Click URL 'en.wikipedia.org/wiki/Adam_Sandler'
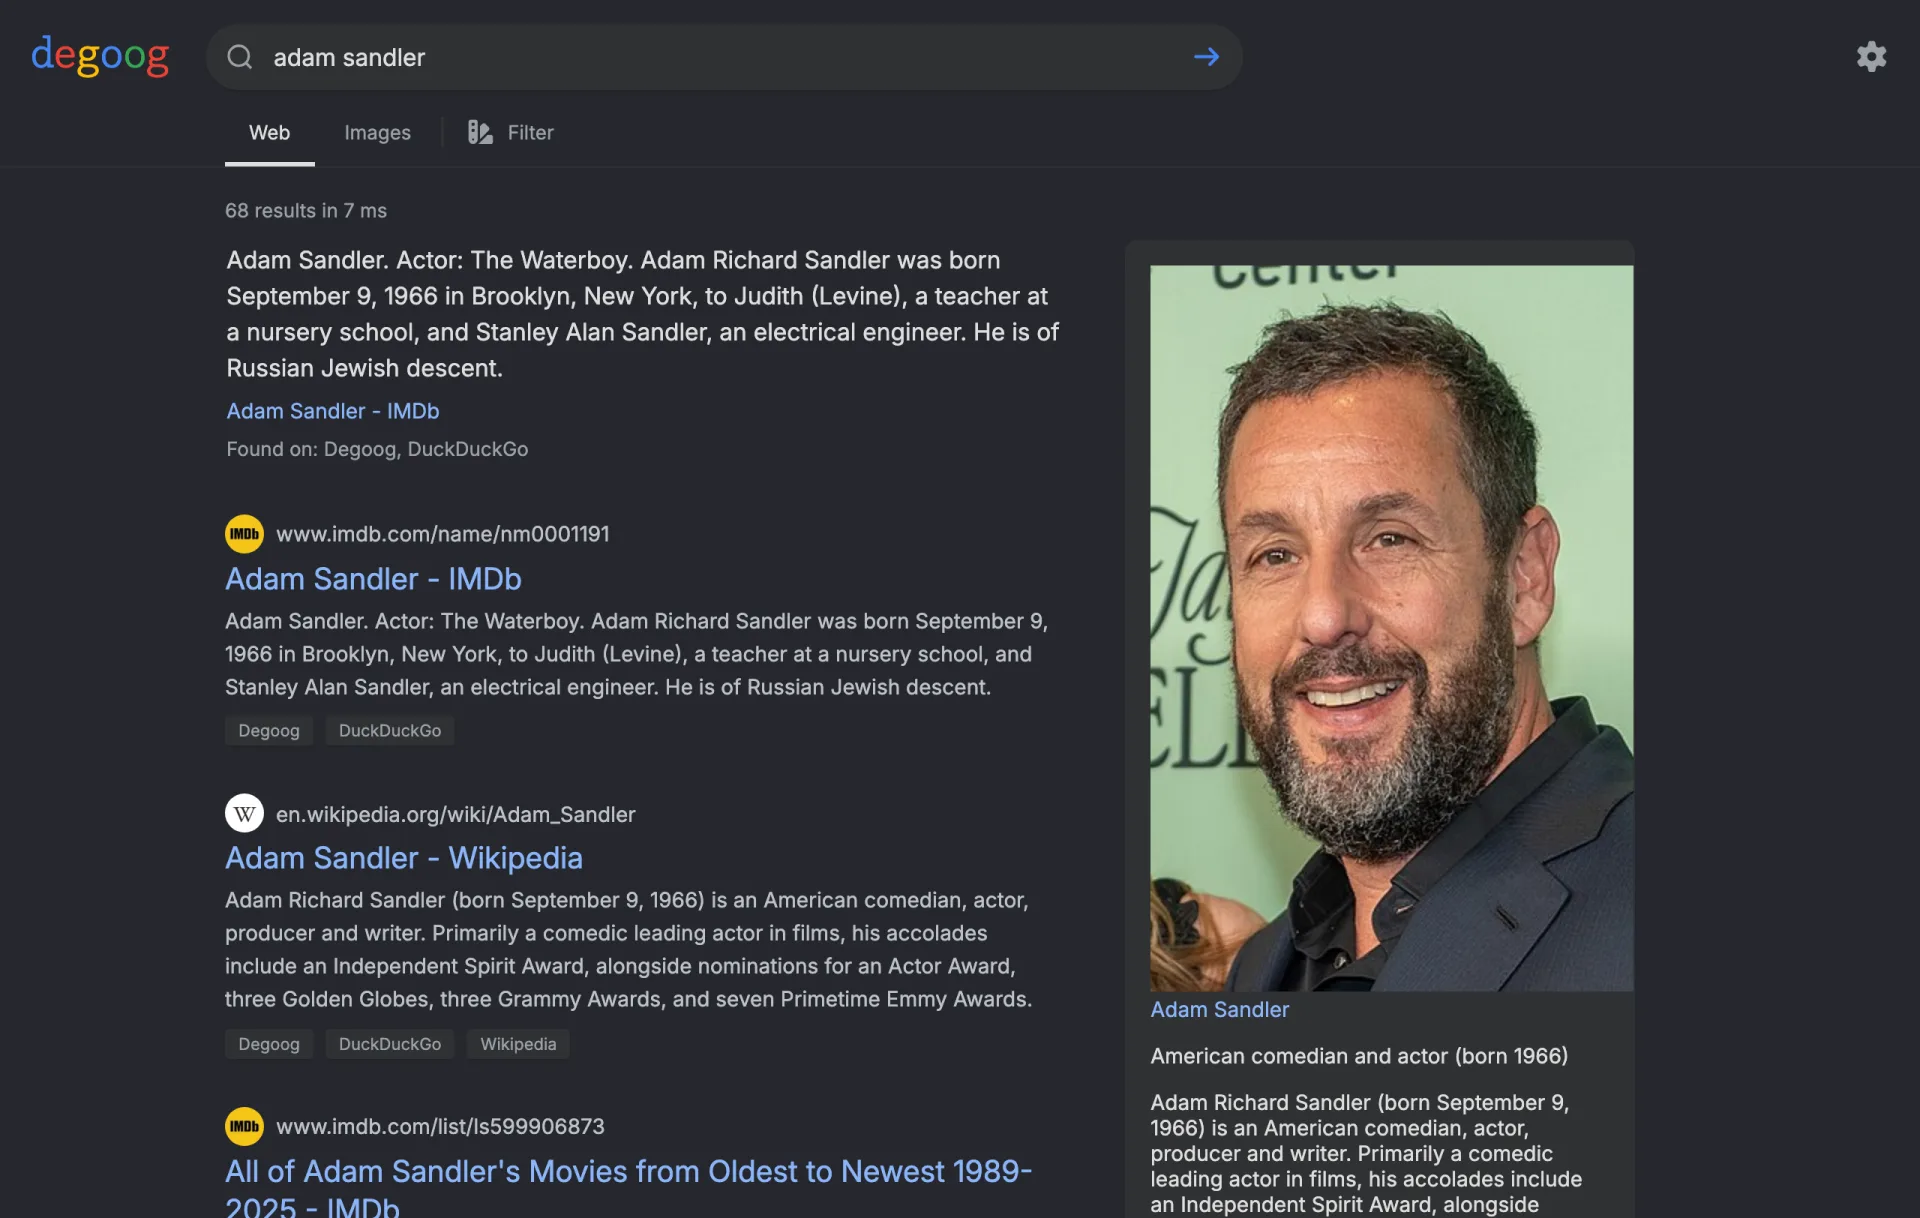Screen dimensions: 1920x1218 pyautogui.click(x=455, y=814)
